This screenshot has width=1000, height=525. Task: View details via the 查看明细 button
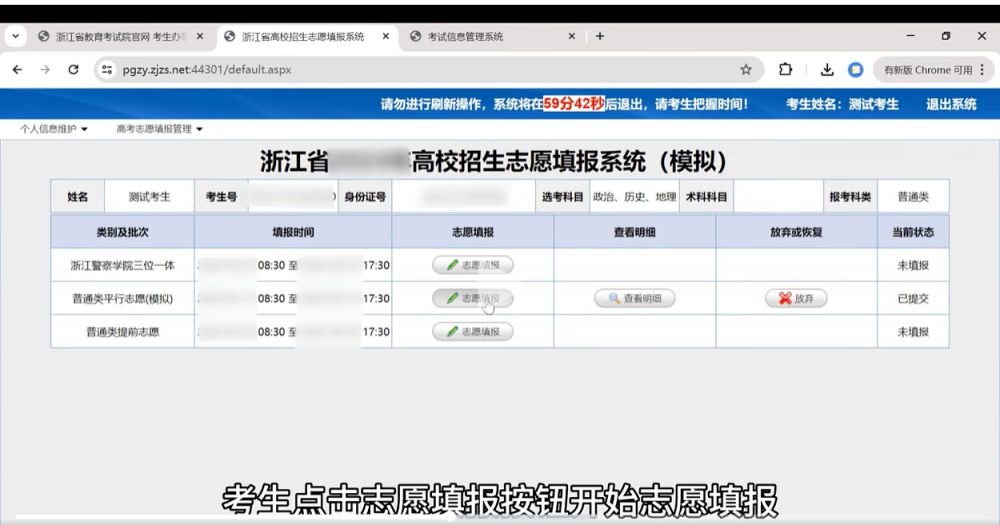click(x=634, y=299)
